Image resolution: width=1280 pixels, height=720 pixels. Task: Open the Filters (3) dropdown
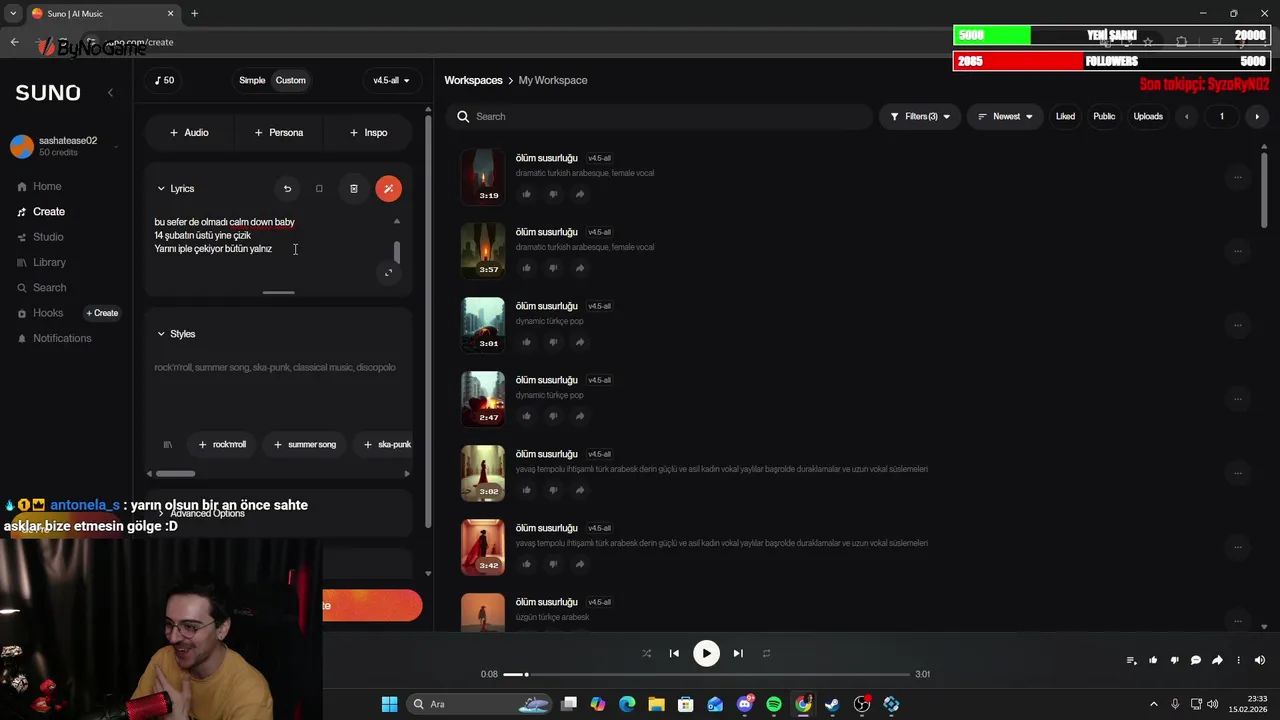pyautogui.click(x=920, y=116)
